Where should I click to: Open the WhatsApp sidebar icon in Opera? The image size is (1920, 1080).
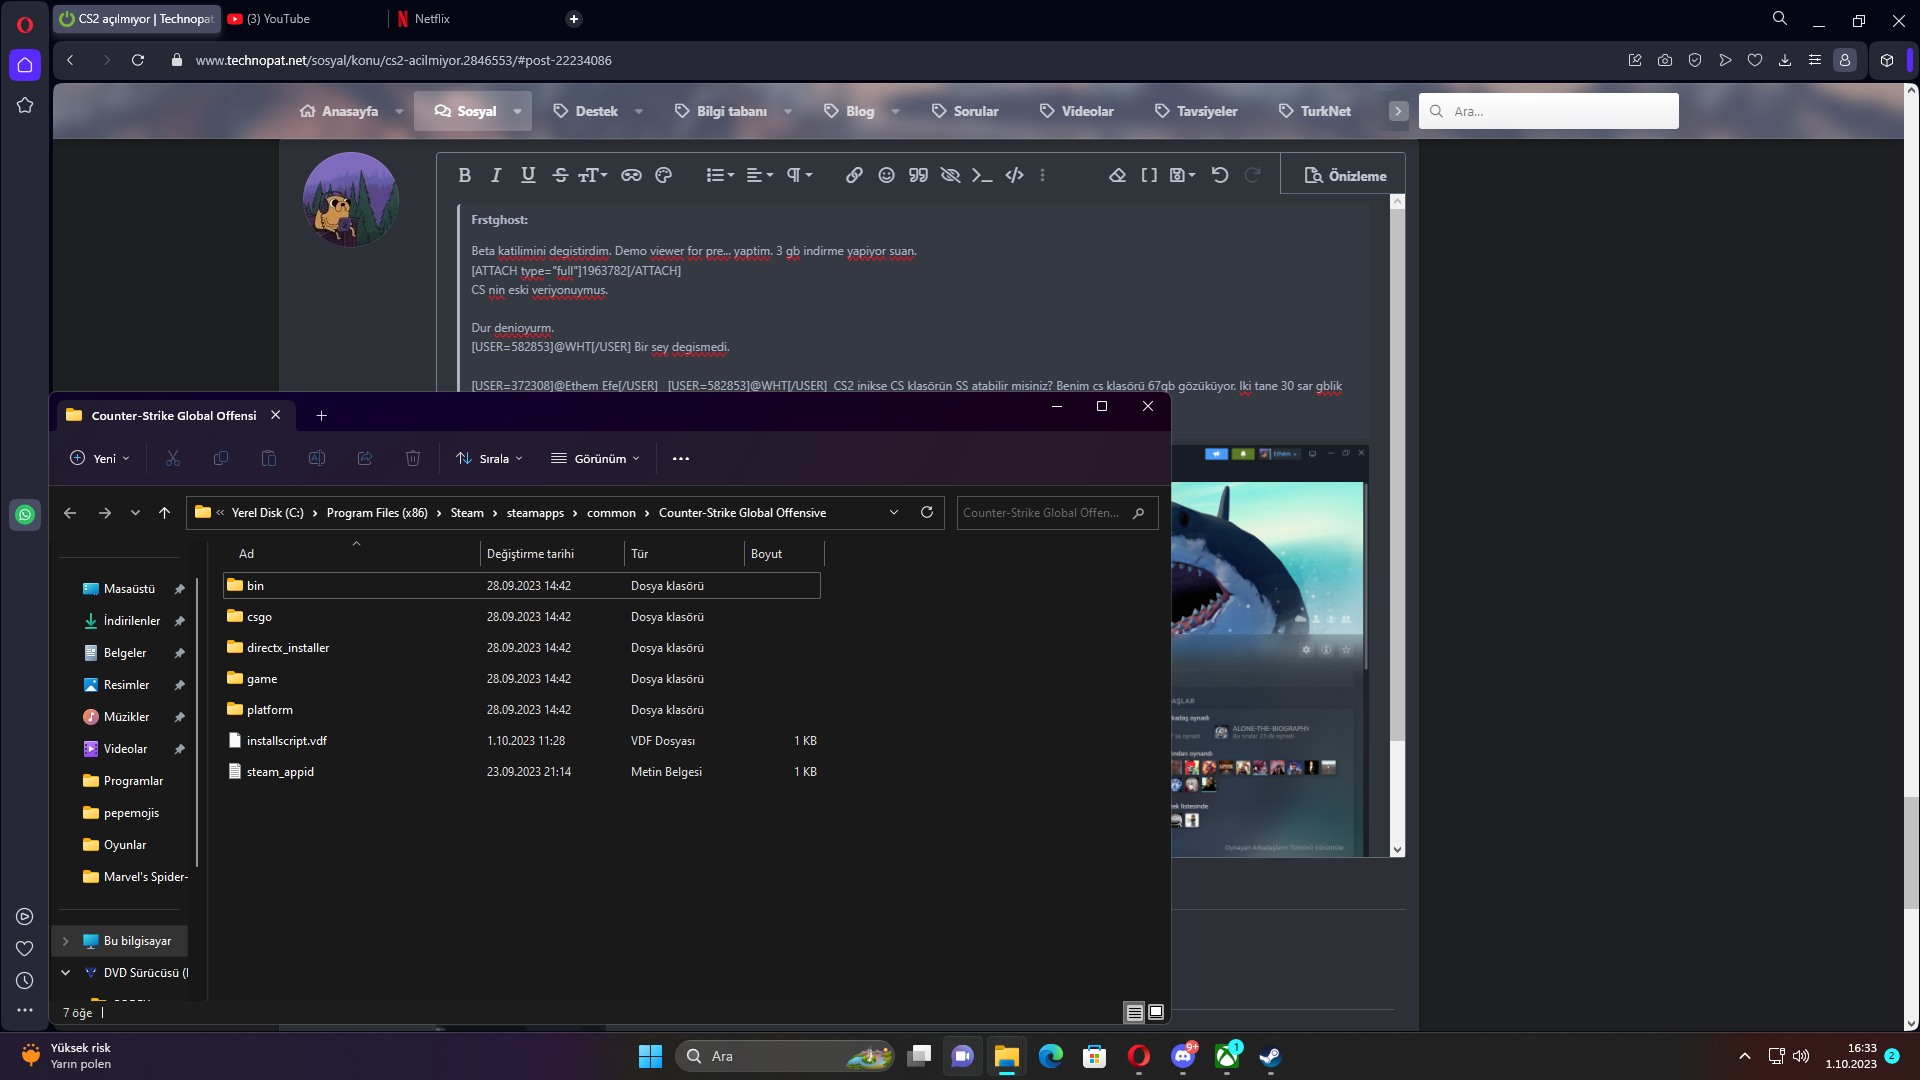tap(25, 514)
